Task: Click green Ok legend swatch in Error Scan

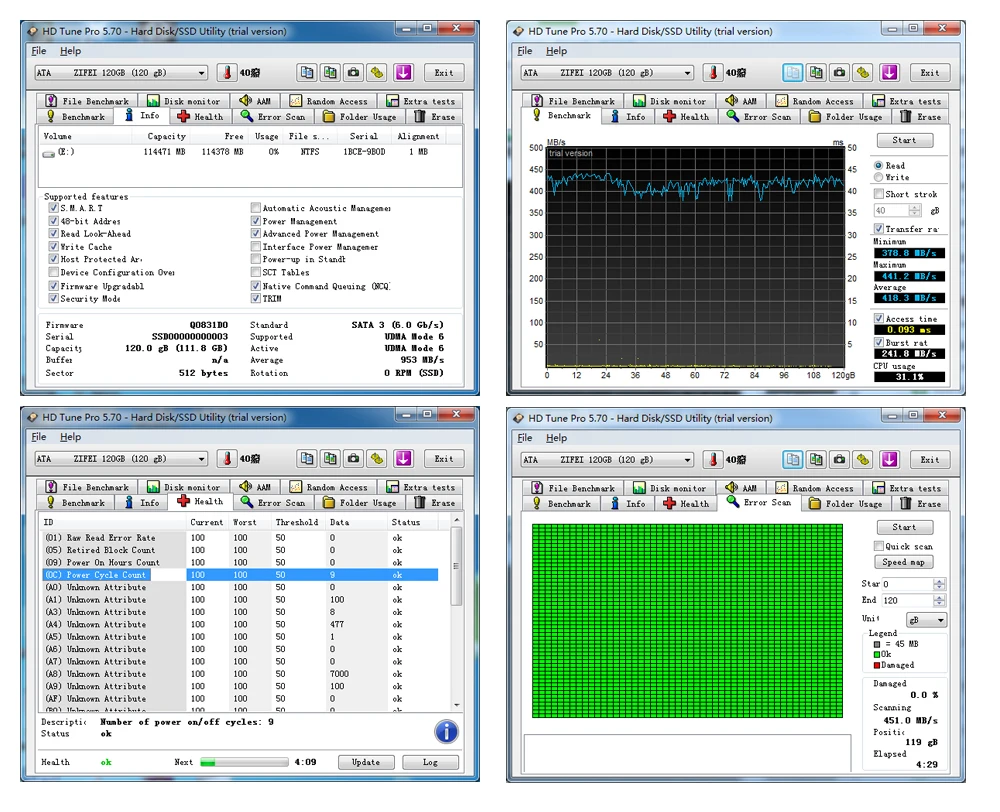Action: tap(877, 654)
